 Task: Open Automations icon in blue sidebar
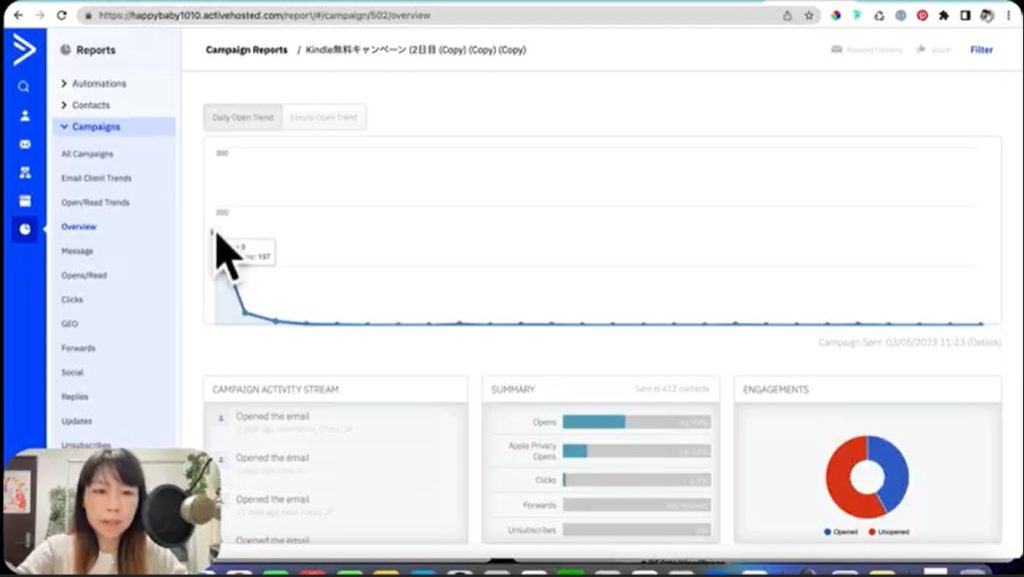coord(24,172)
